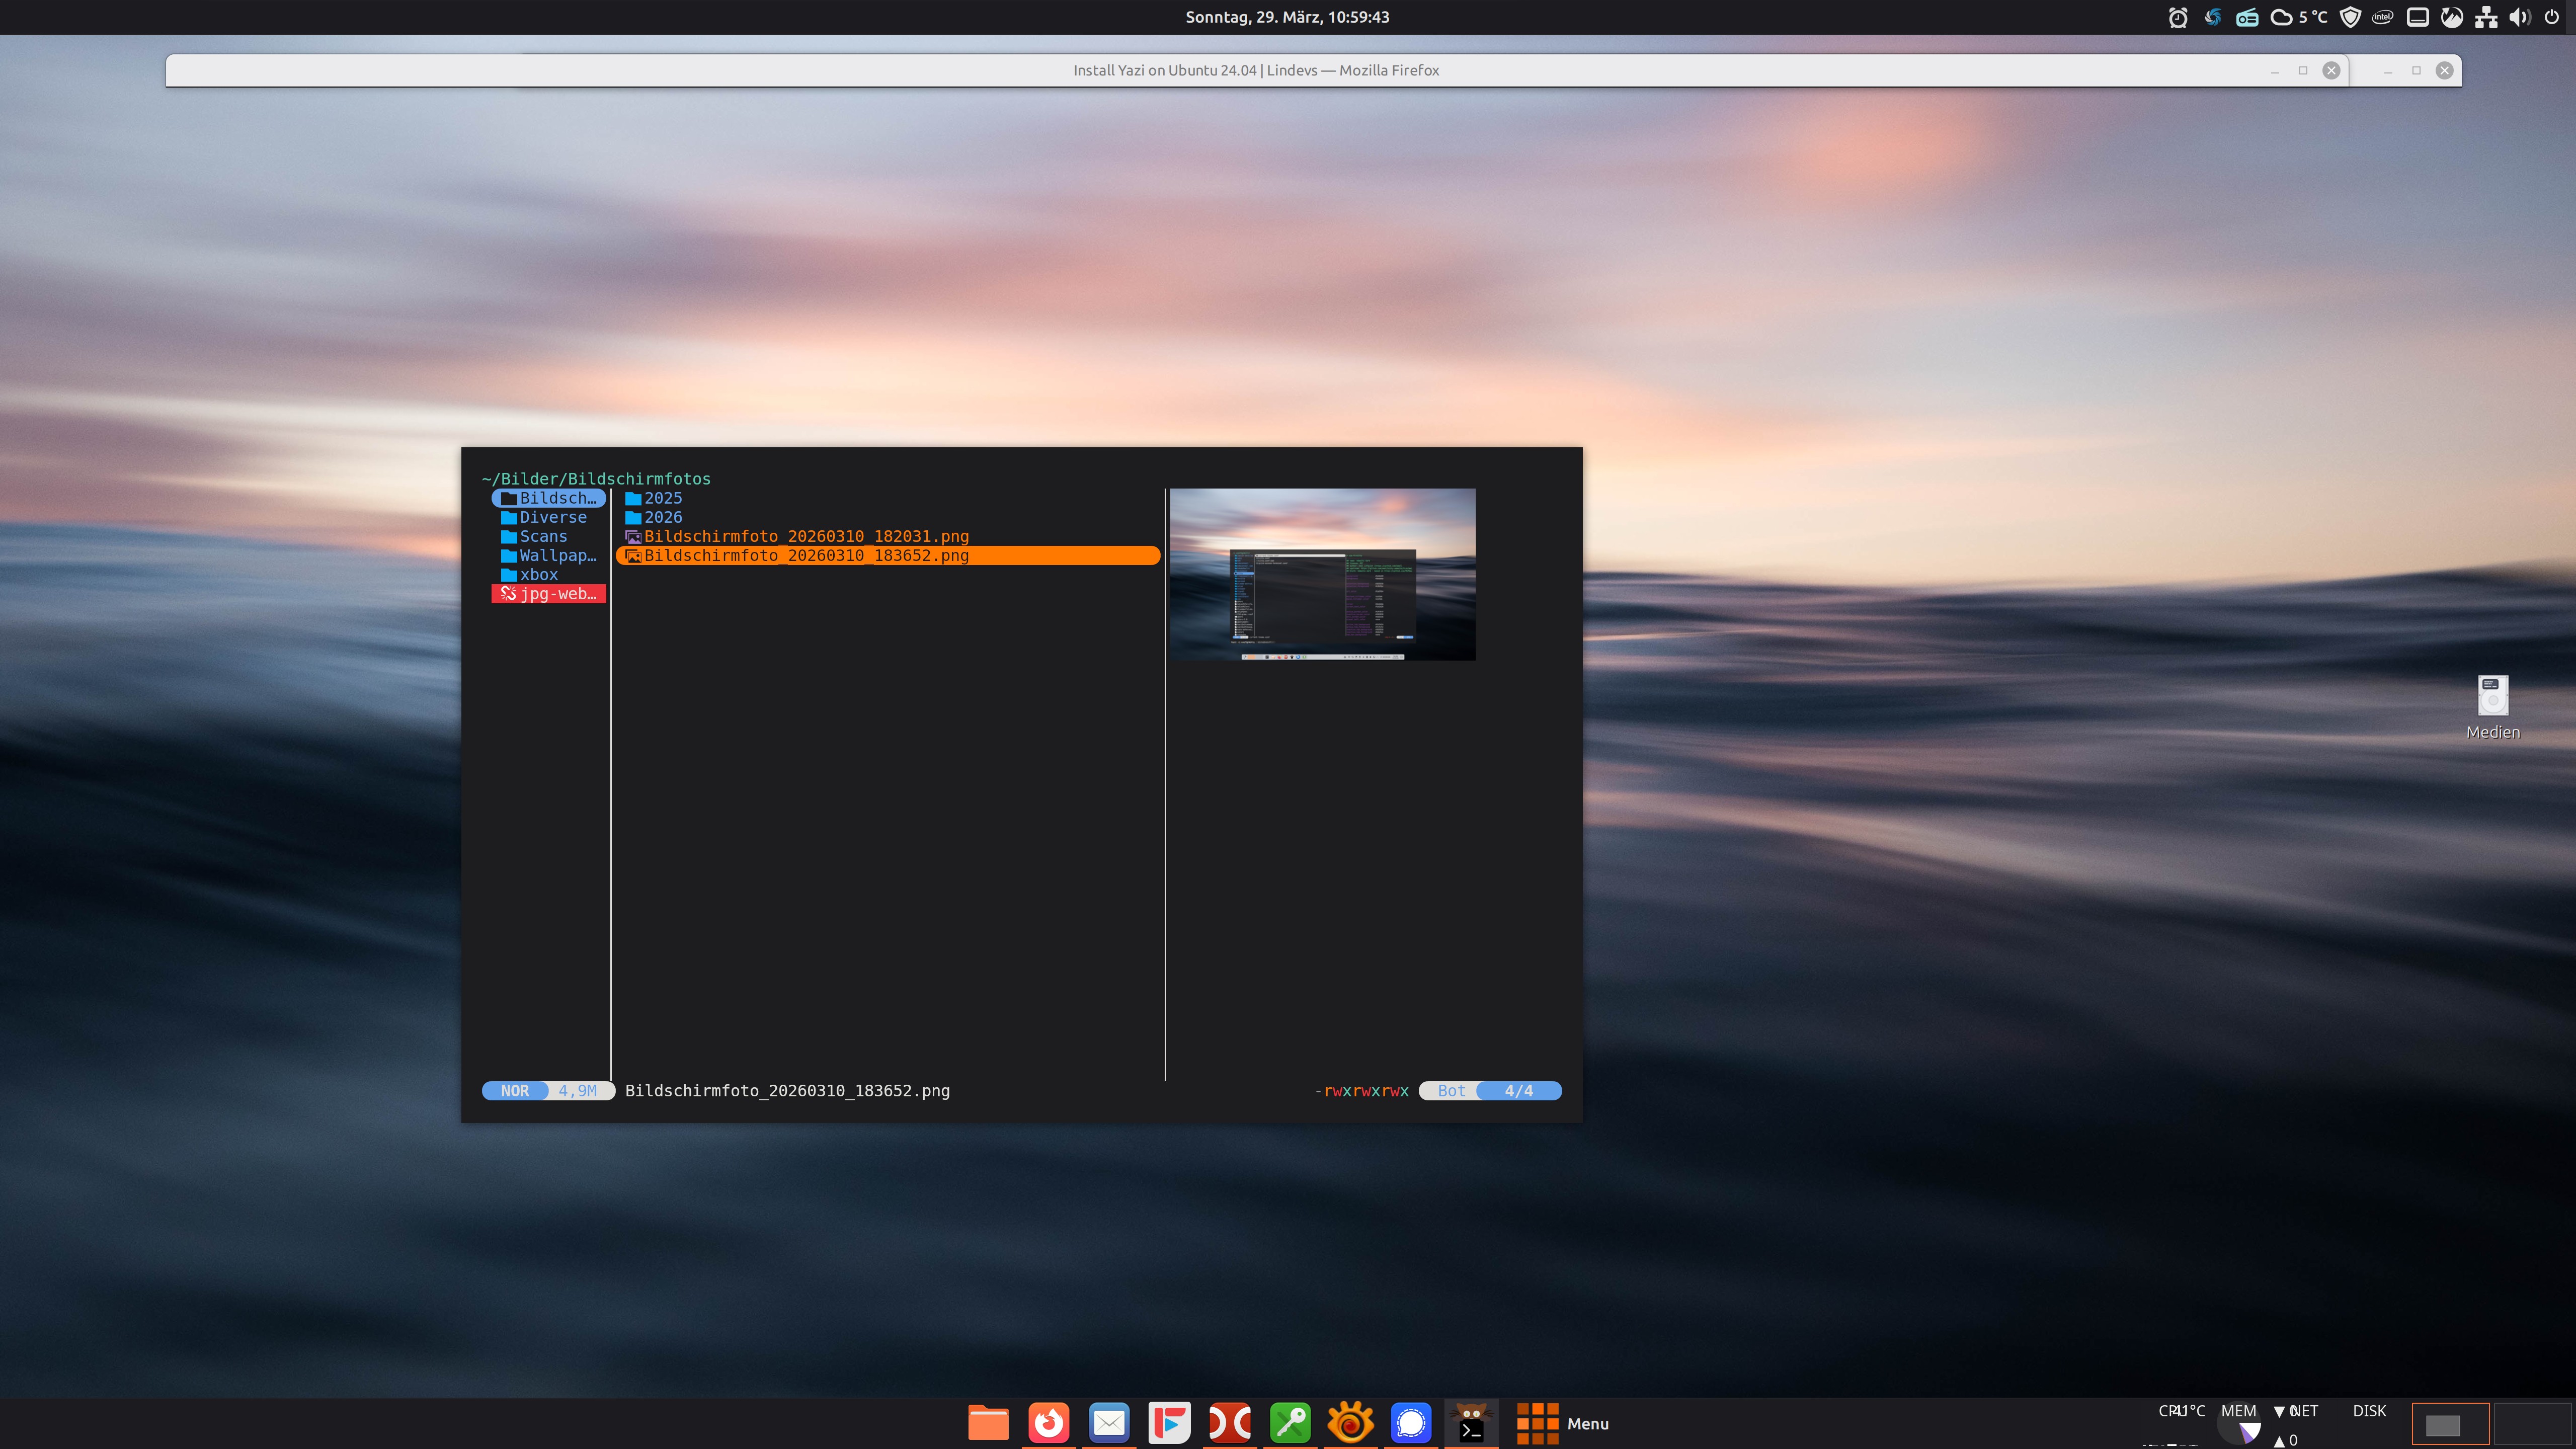The image size is (2576, 1449).
Task: Click the red jpg-web… broken link entry
Action: pyautogui.click(x=549, y=594)
